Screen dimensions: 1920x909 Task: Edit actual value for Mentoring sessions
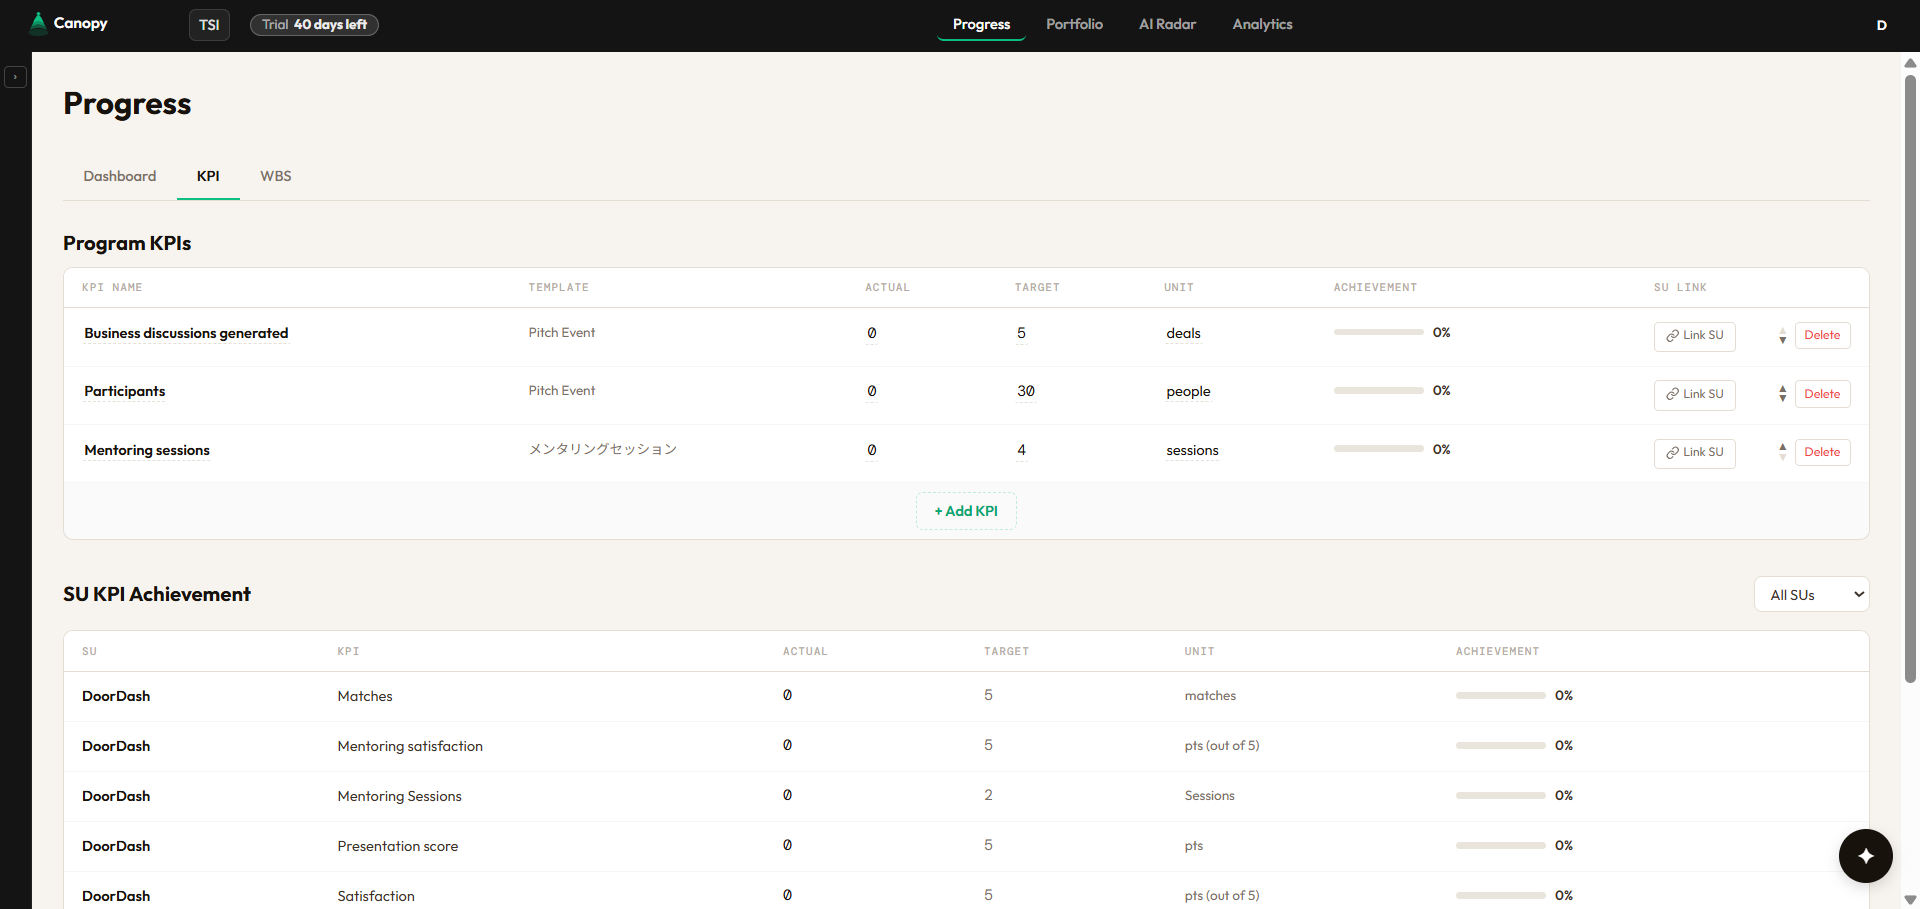coord(872,451)
